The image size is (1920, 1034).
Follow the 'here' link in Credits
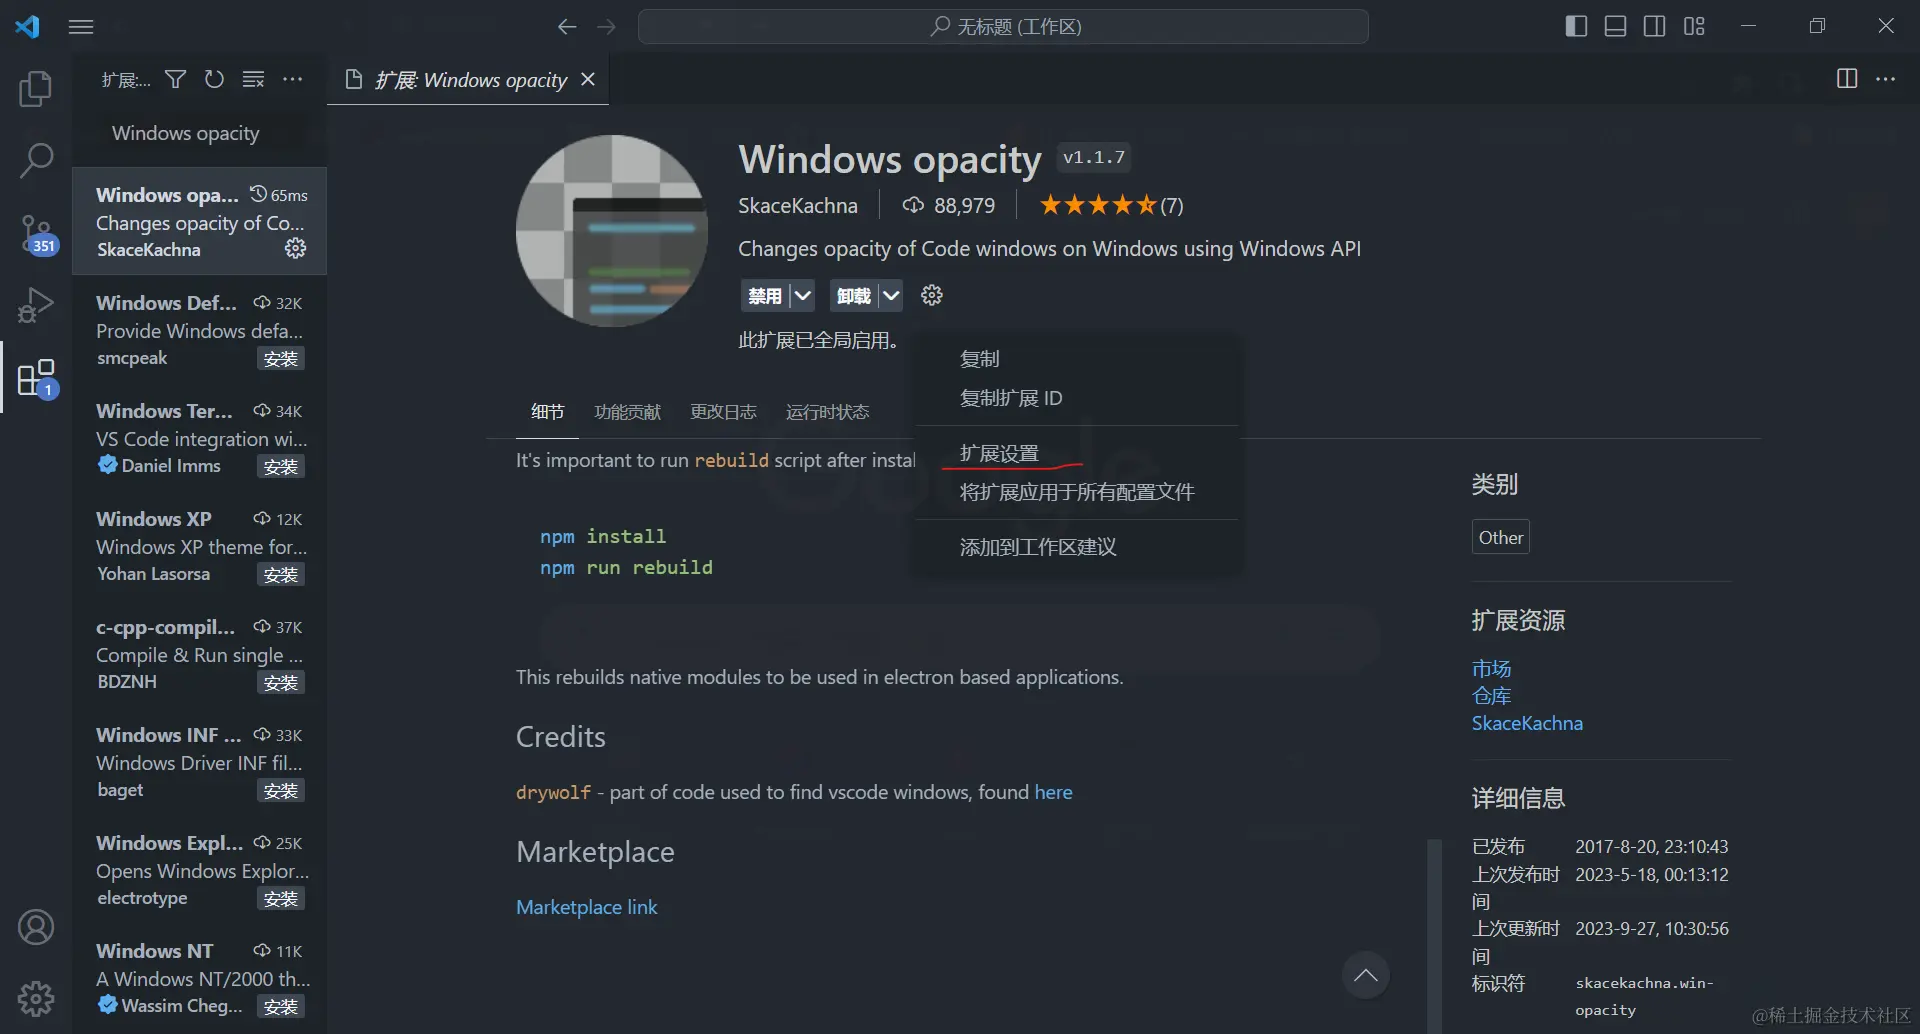coord(1053,792)
